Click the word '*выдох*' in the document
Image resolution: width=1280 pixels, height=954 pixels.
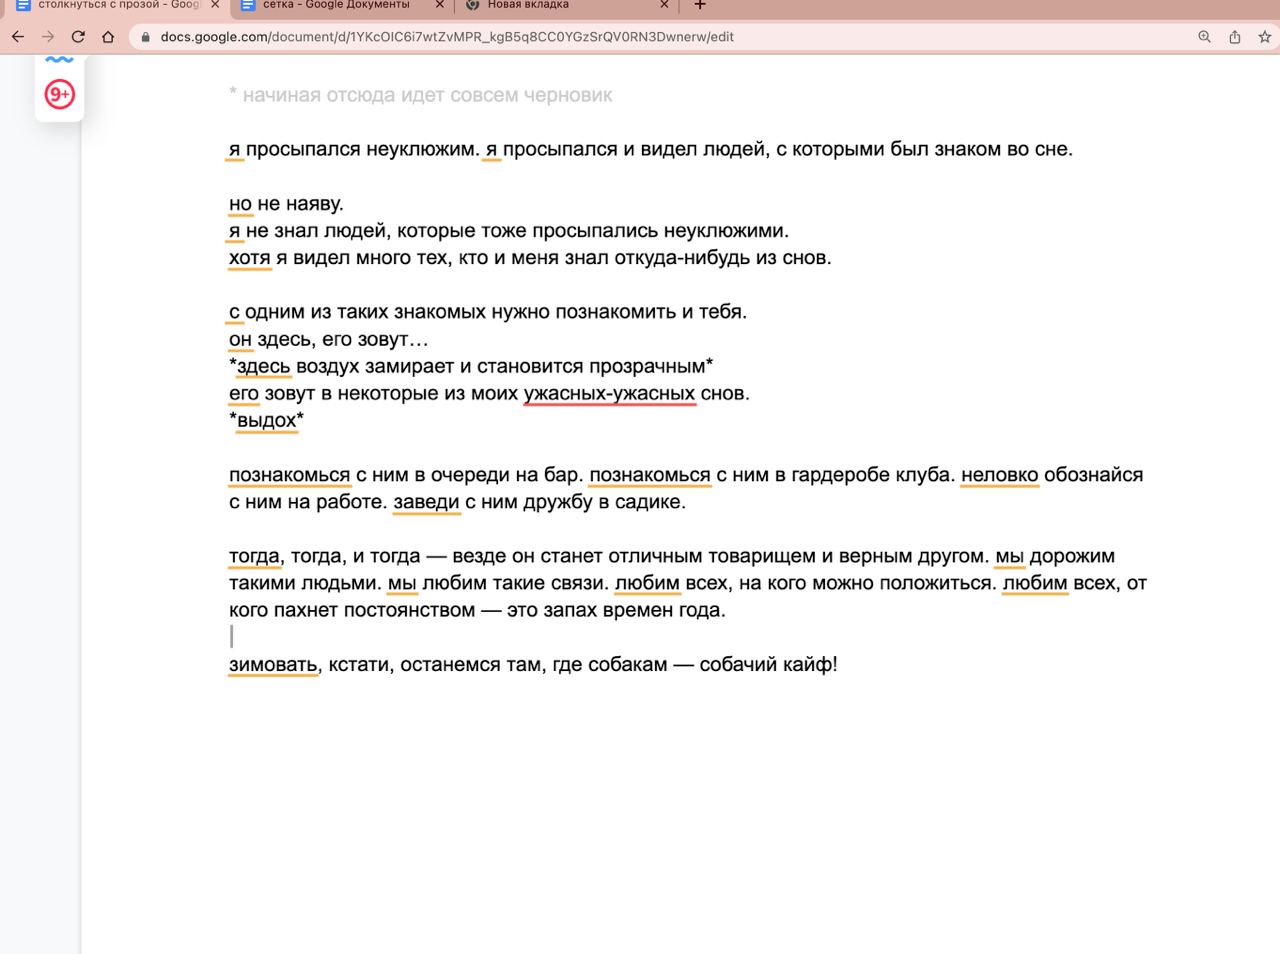(x=267, y=421)
